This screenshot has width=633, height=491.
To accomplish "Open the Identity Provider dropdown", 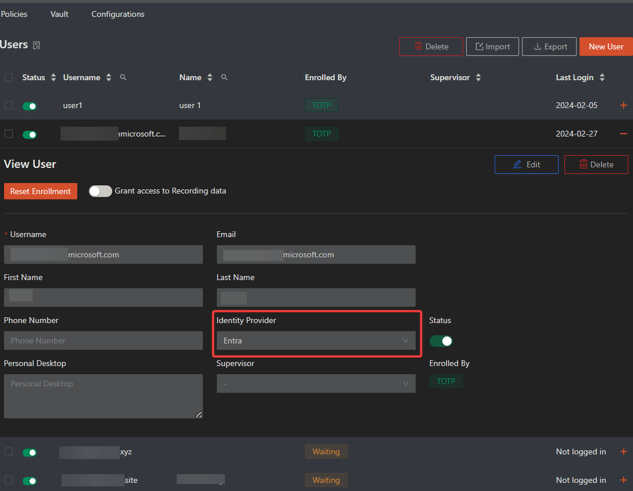I will pos(316,341).
